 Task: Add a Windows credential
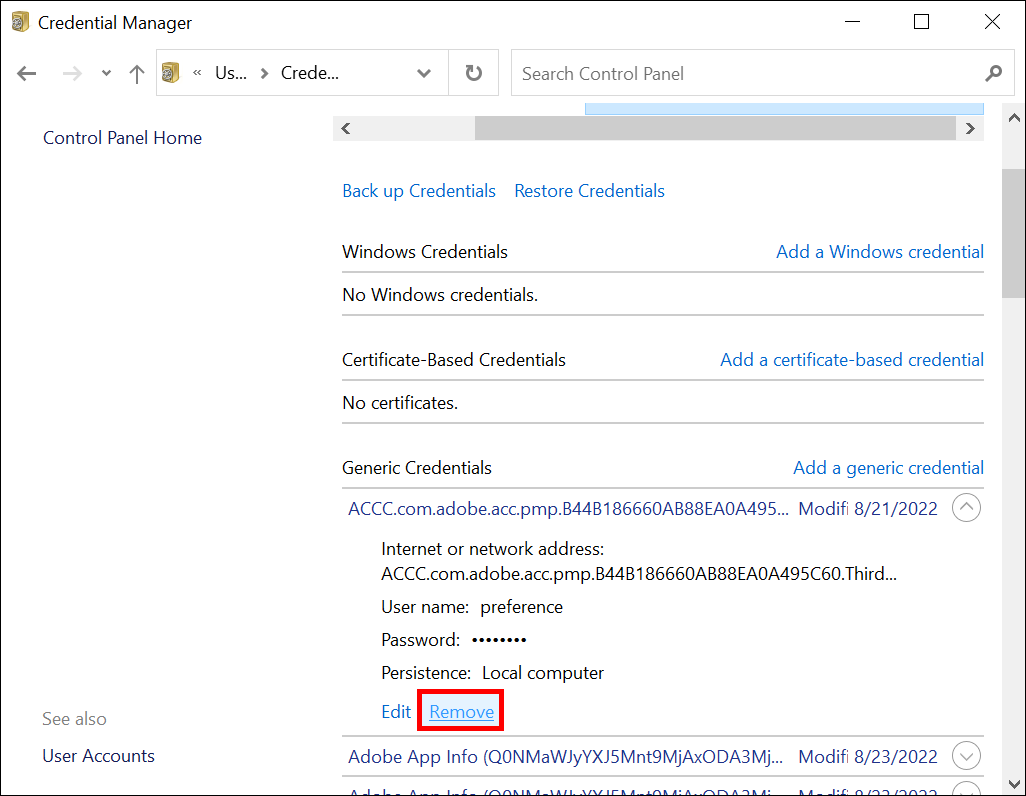pos(879,252)
